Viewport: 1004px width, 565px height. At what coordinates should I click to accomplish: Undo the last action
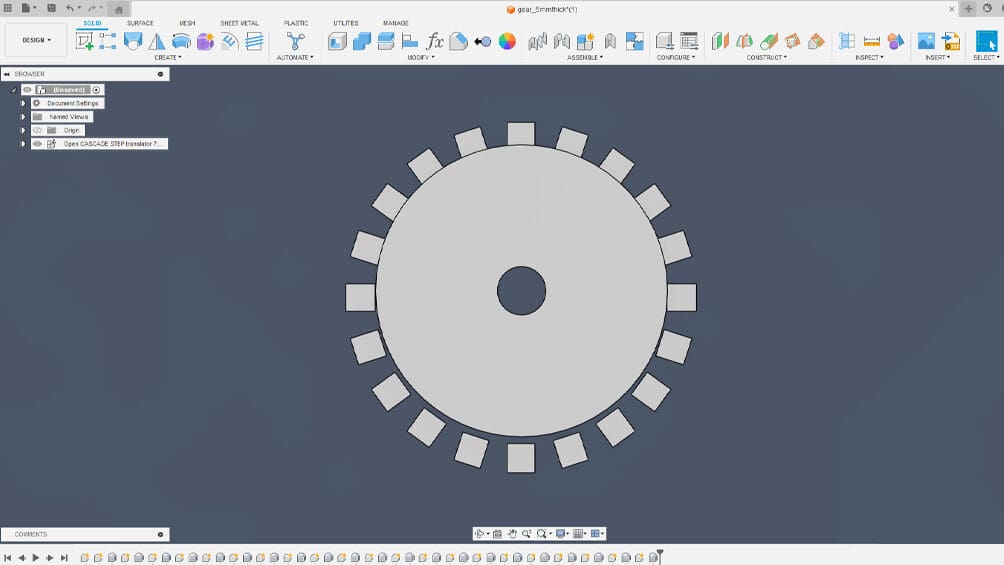pyautogui.click(x=69, y=8)
